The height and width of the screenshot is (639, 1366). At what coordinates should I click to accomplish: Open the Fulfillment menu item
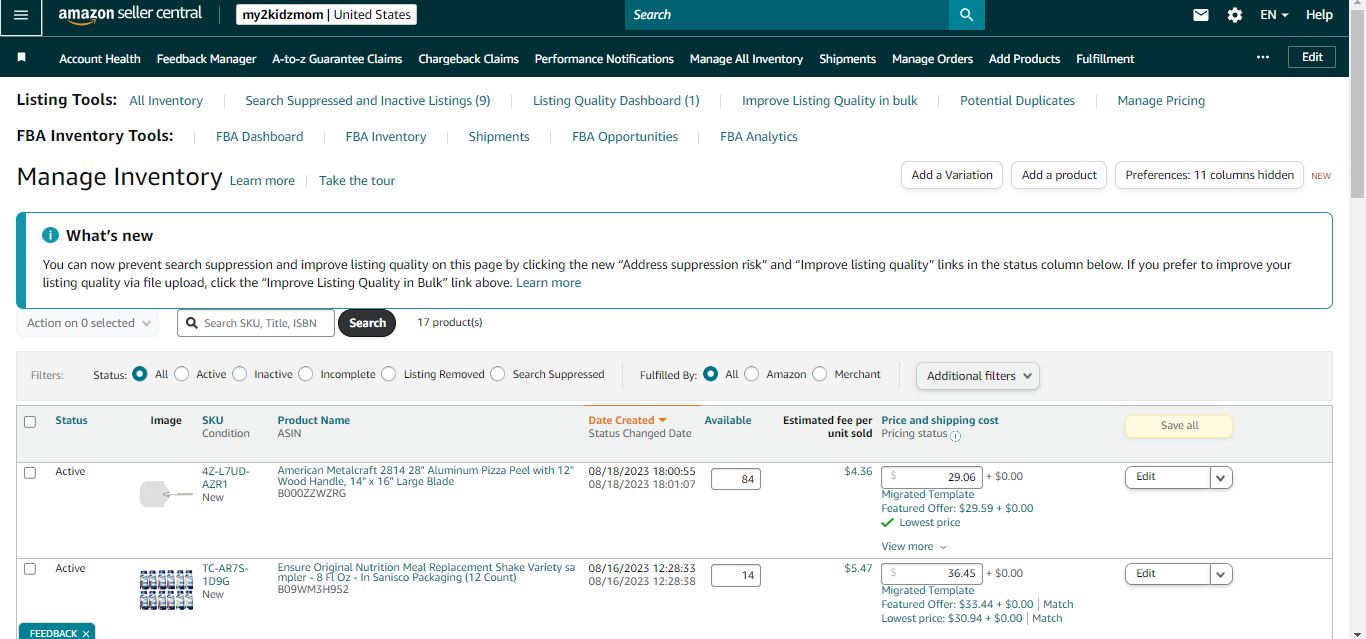click(x=1105, y=59)
